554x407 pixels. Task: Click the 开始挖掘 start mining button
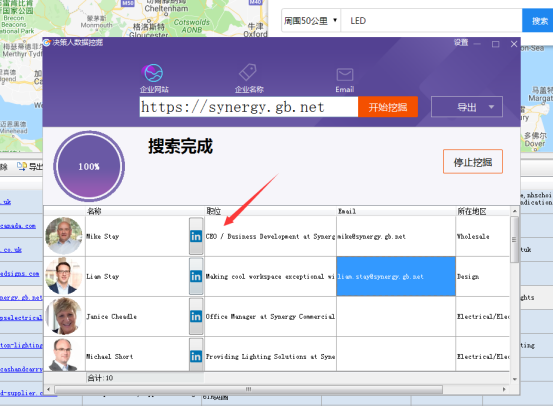388,107
